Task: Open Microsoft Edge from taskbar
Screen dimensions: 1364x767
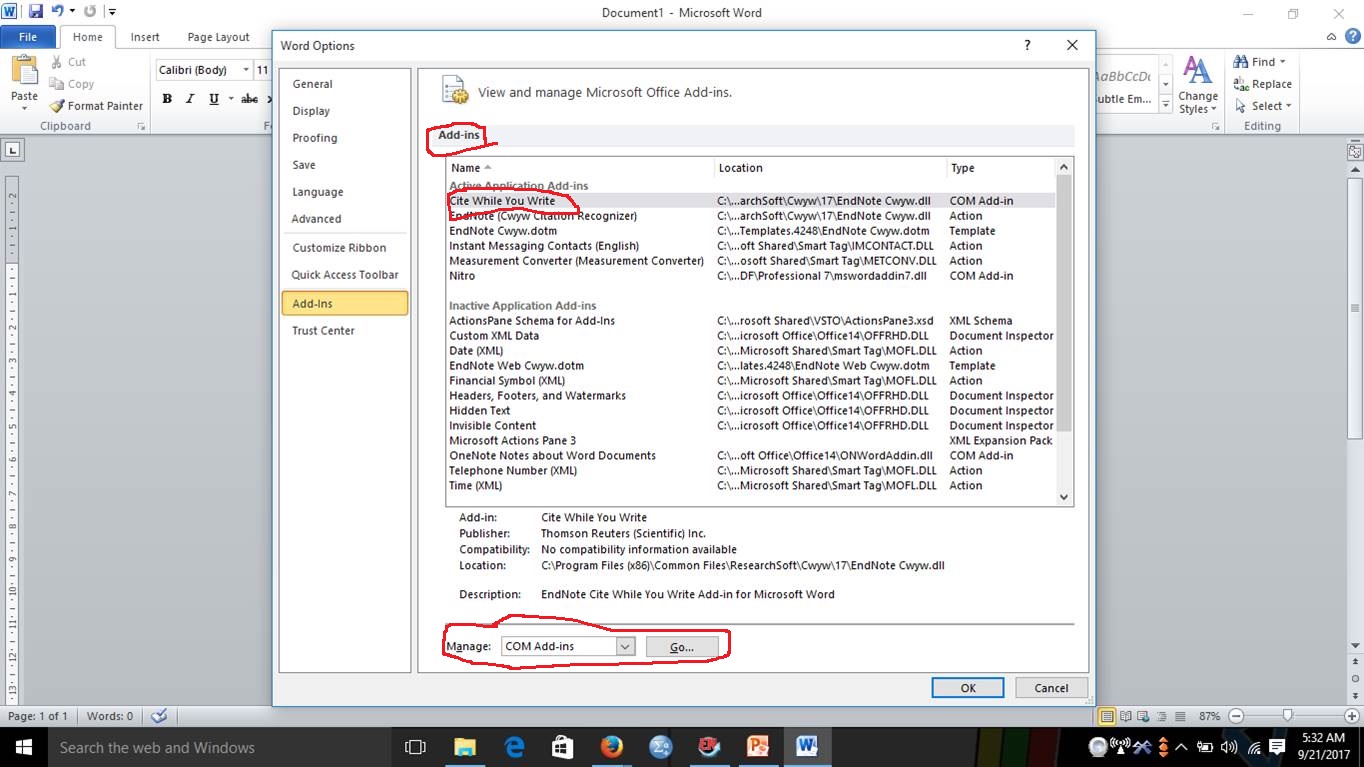Action: 514,747
